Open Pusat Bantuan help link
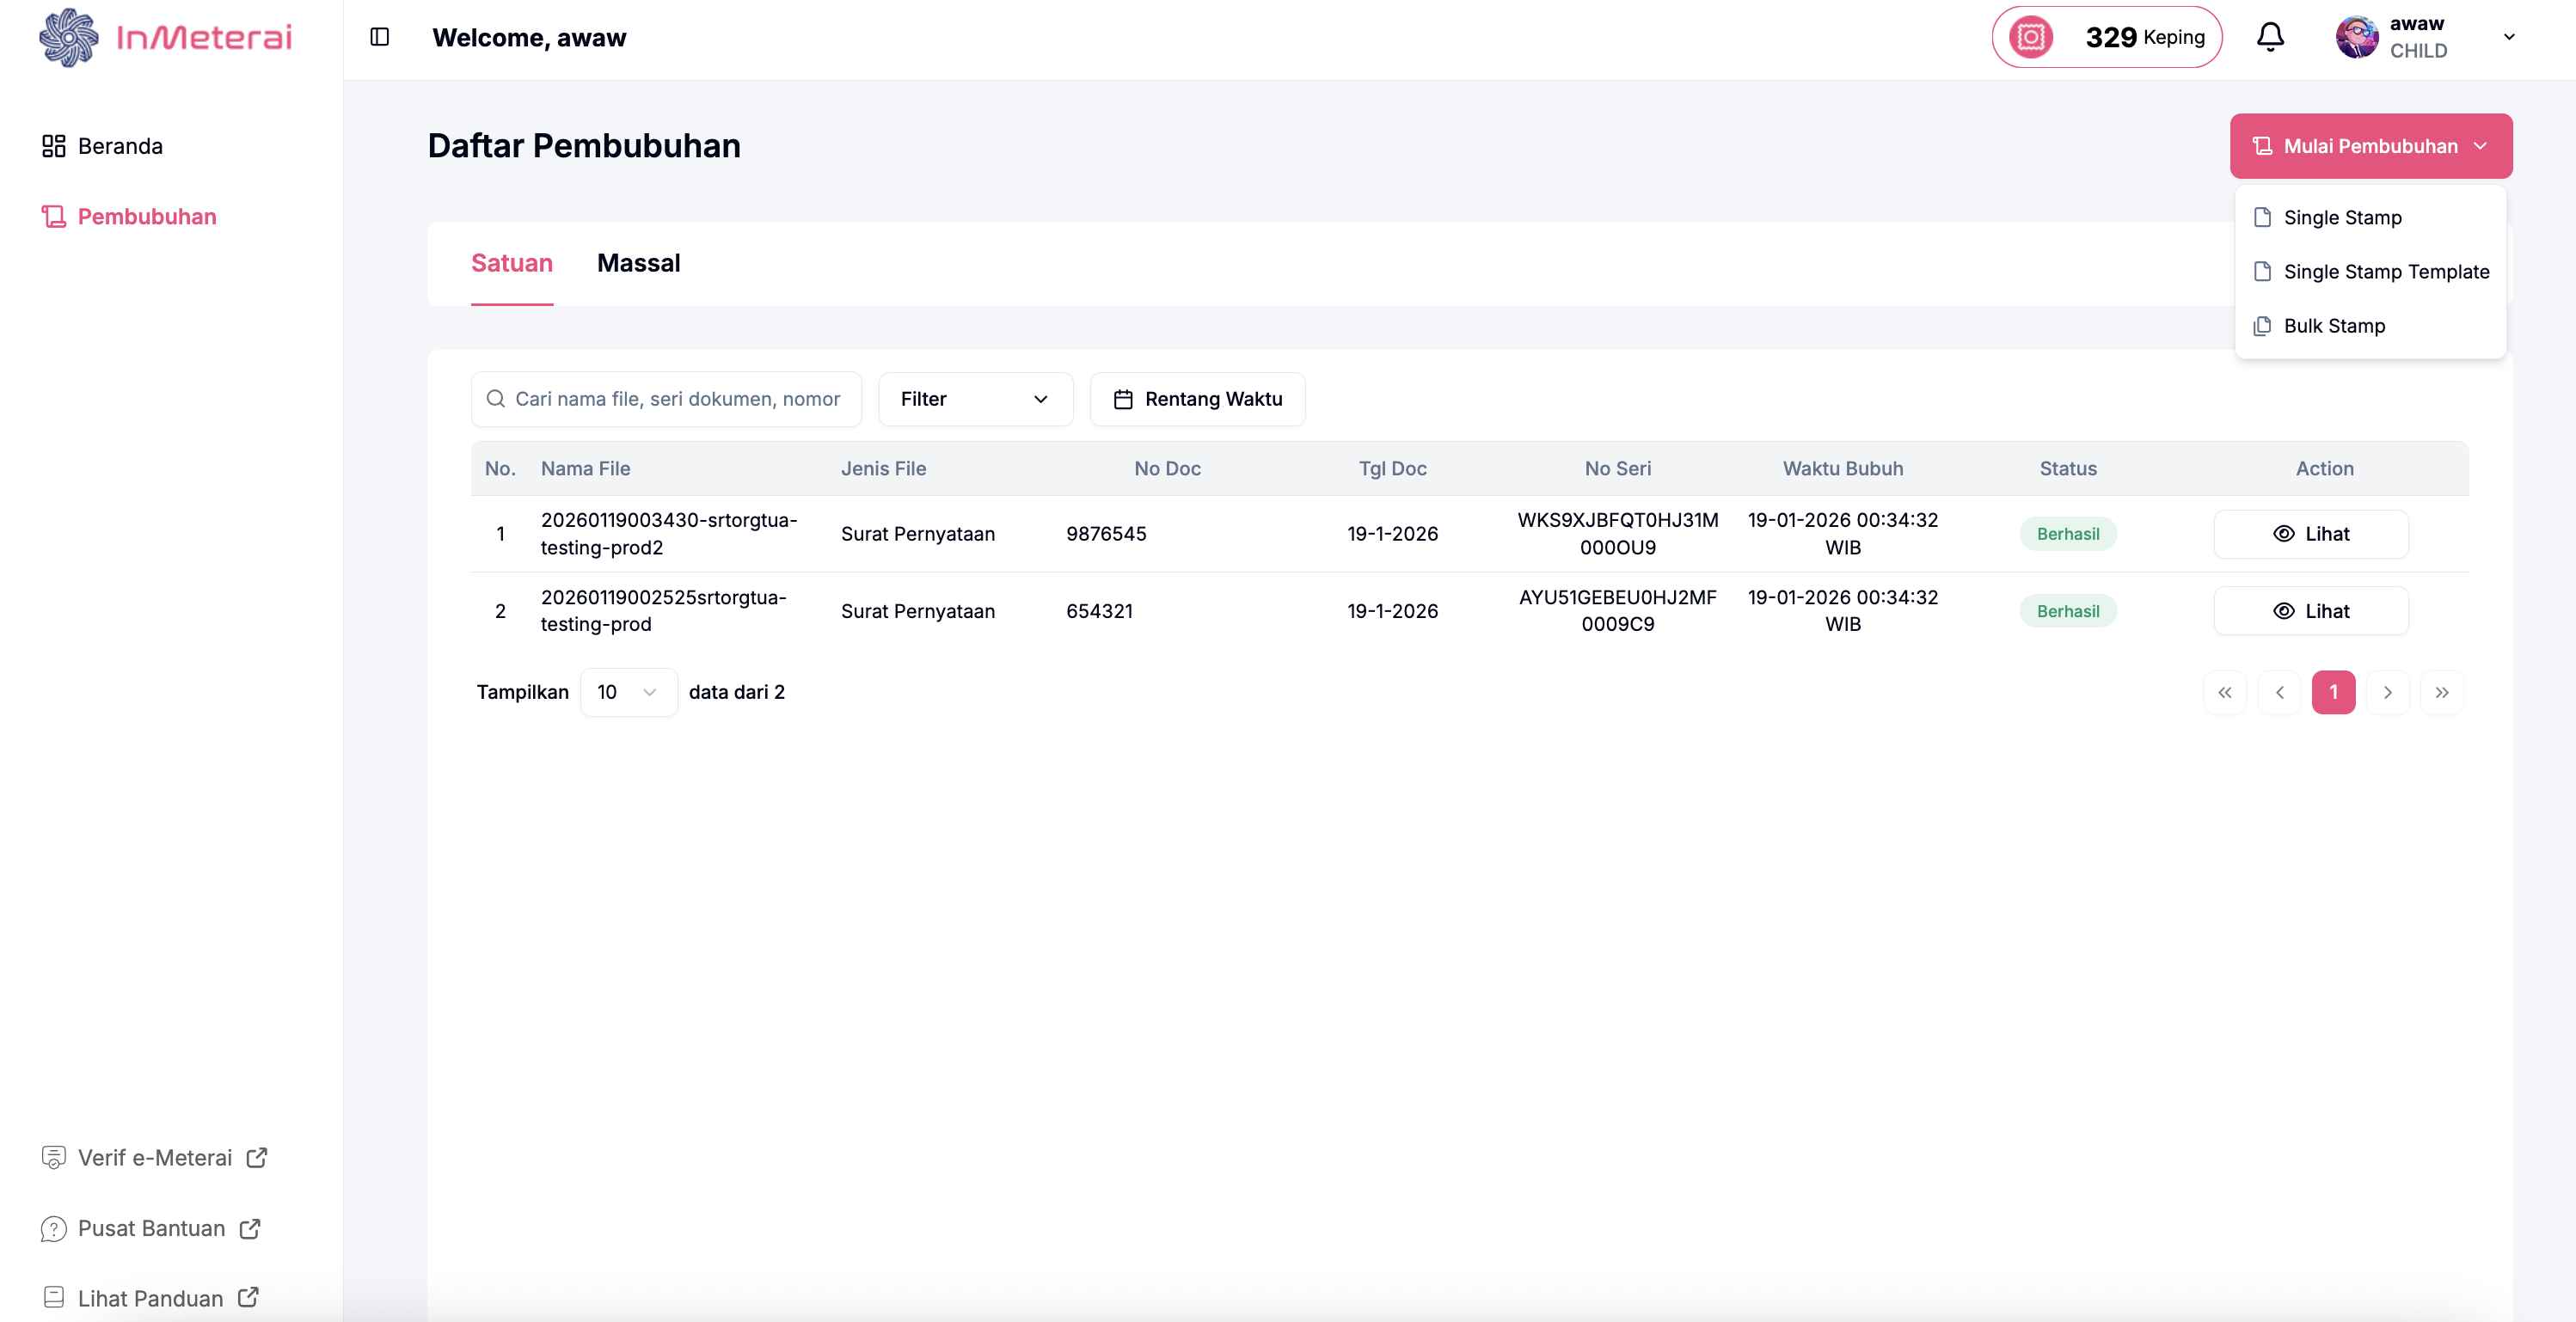 [x=151, y=1228]
